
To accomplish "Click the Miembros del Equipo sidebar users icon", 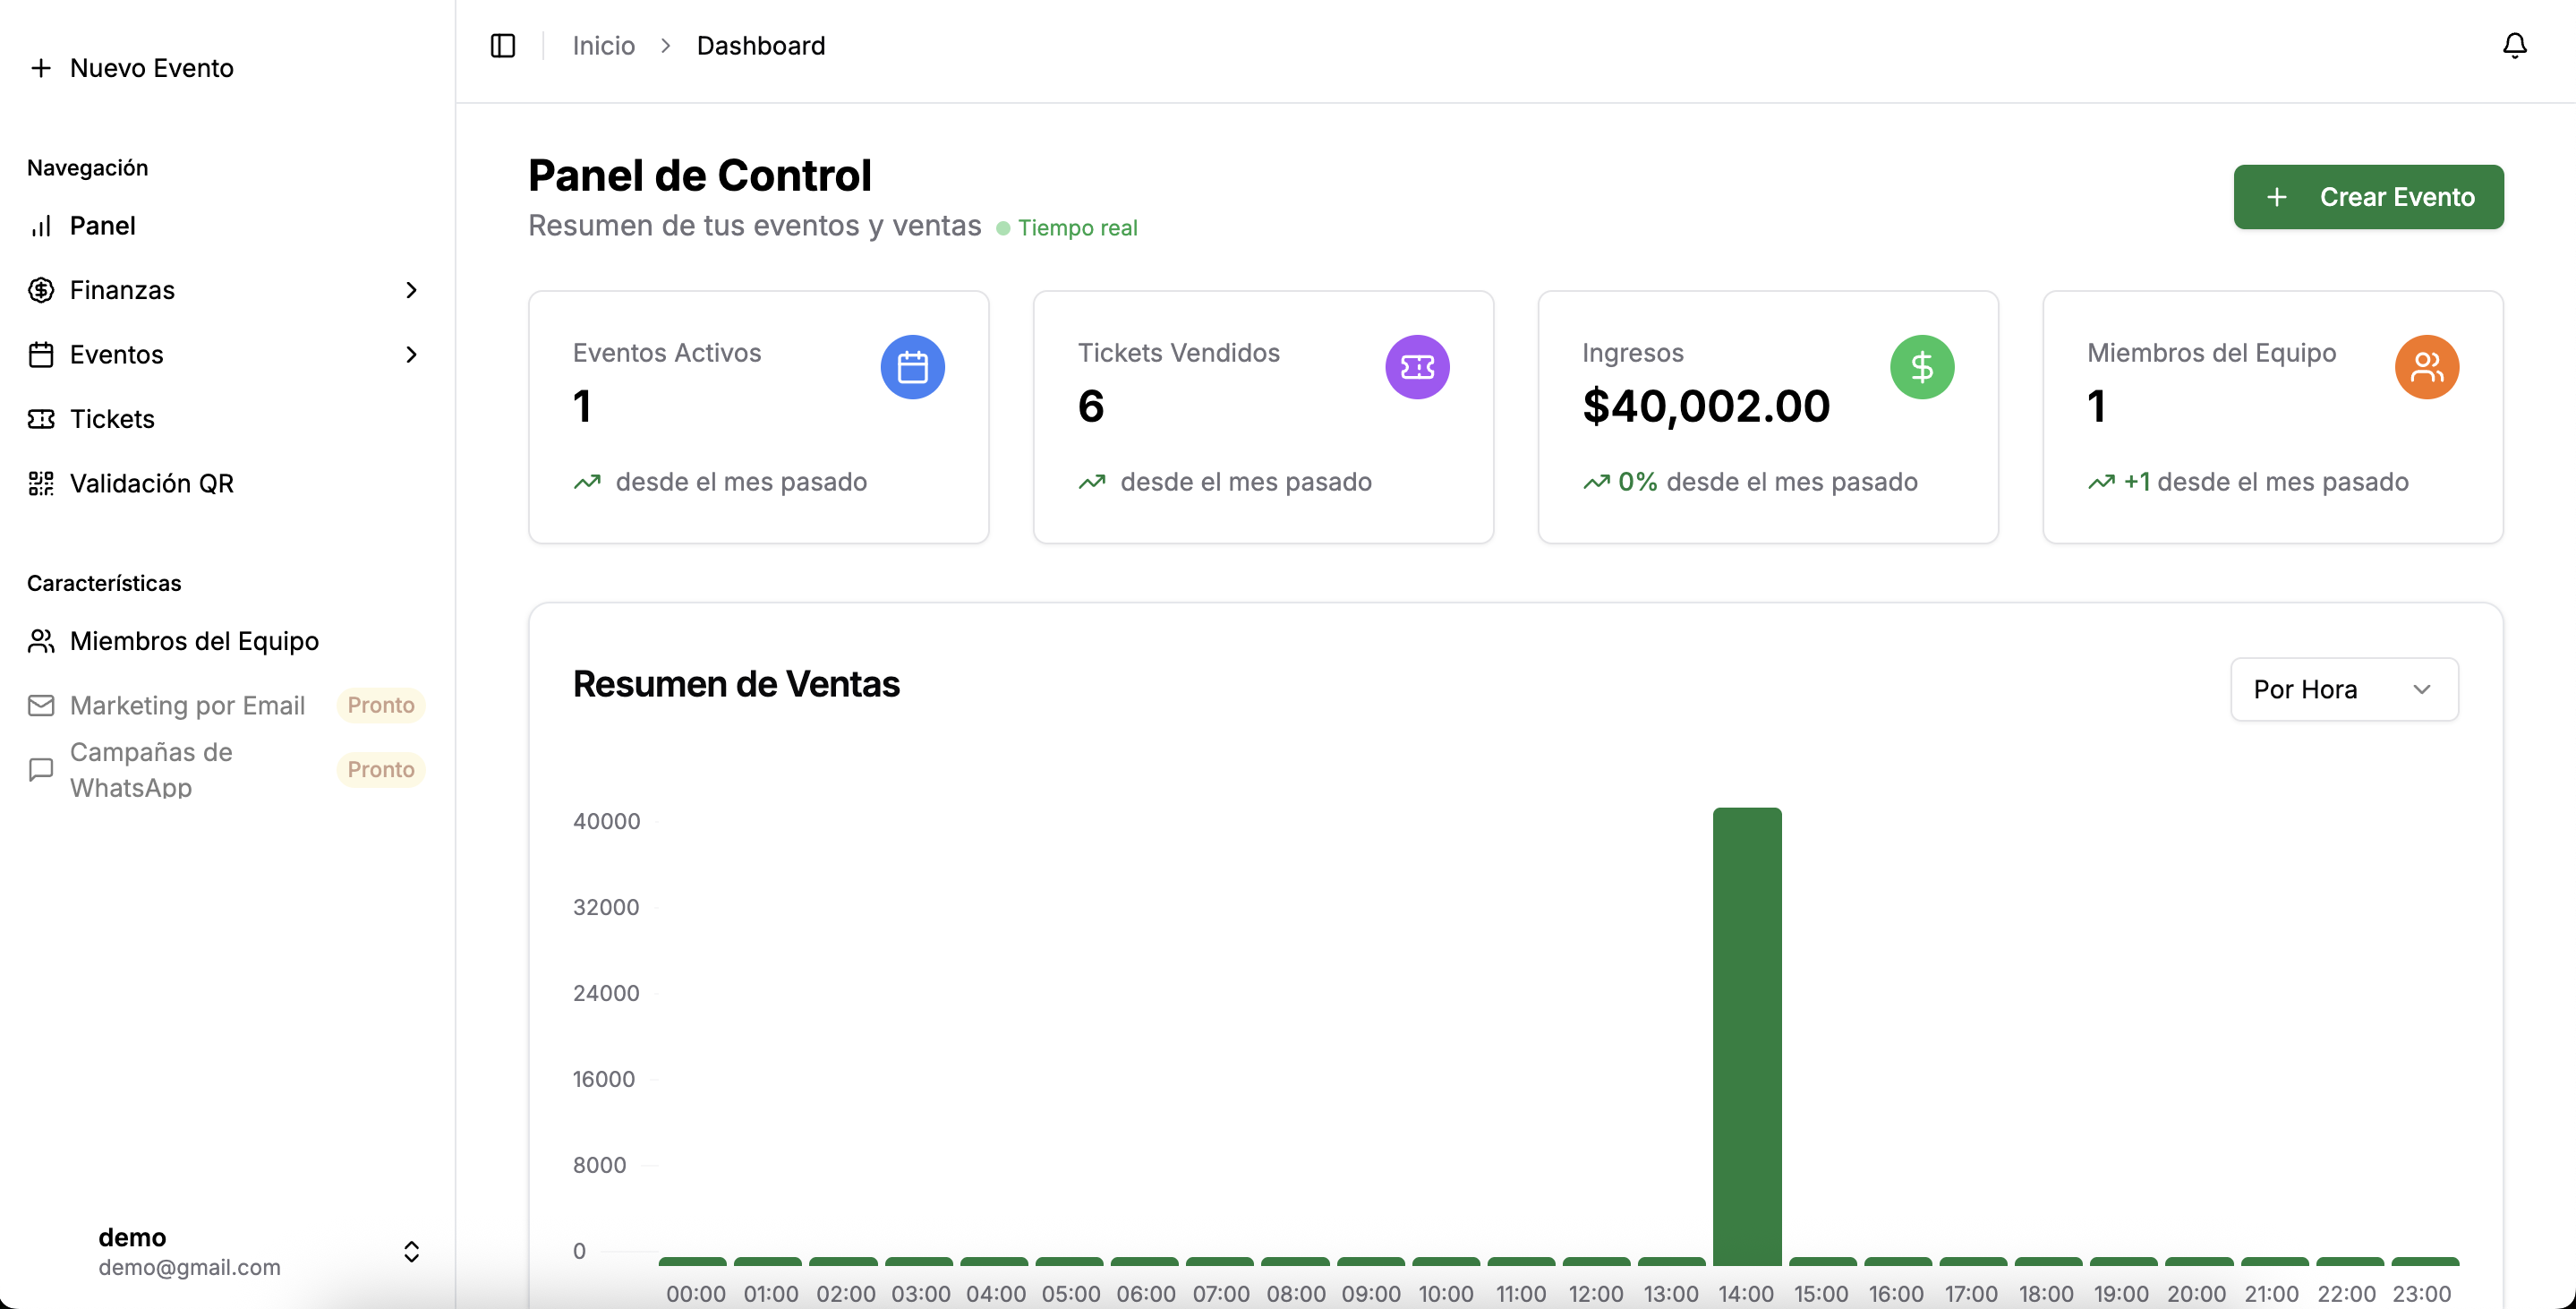I will click(x=41, y=641).
